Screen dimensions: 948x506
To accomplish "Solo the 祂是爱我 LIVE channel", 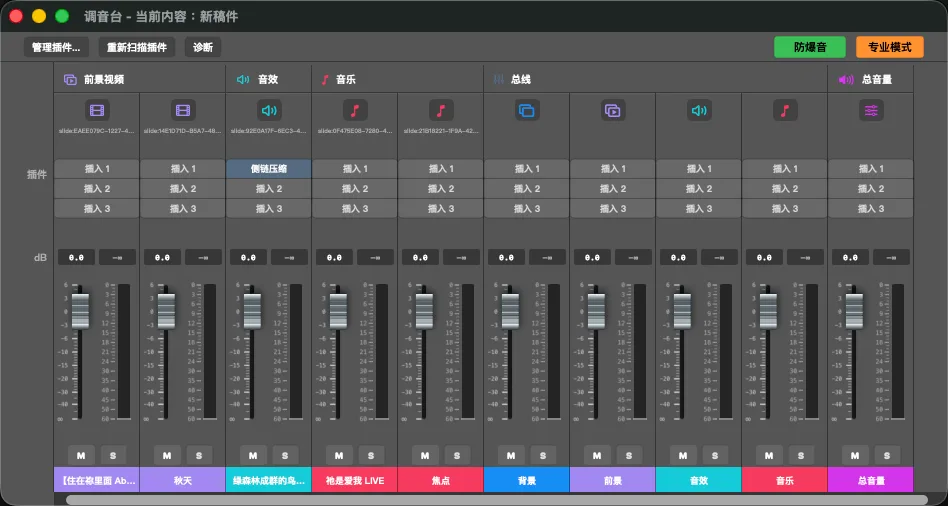I will click(x=371, y=455).
